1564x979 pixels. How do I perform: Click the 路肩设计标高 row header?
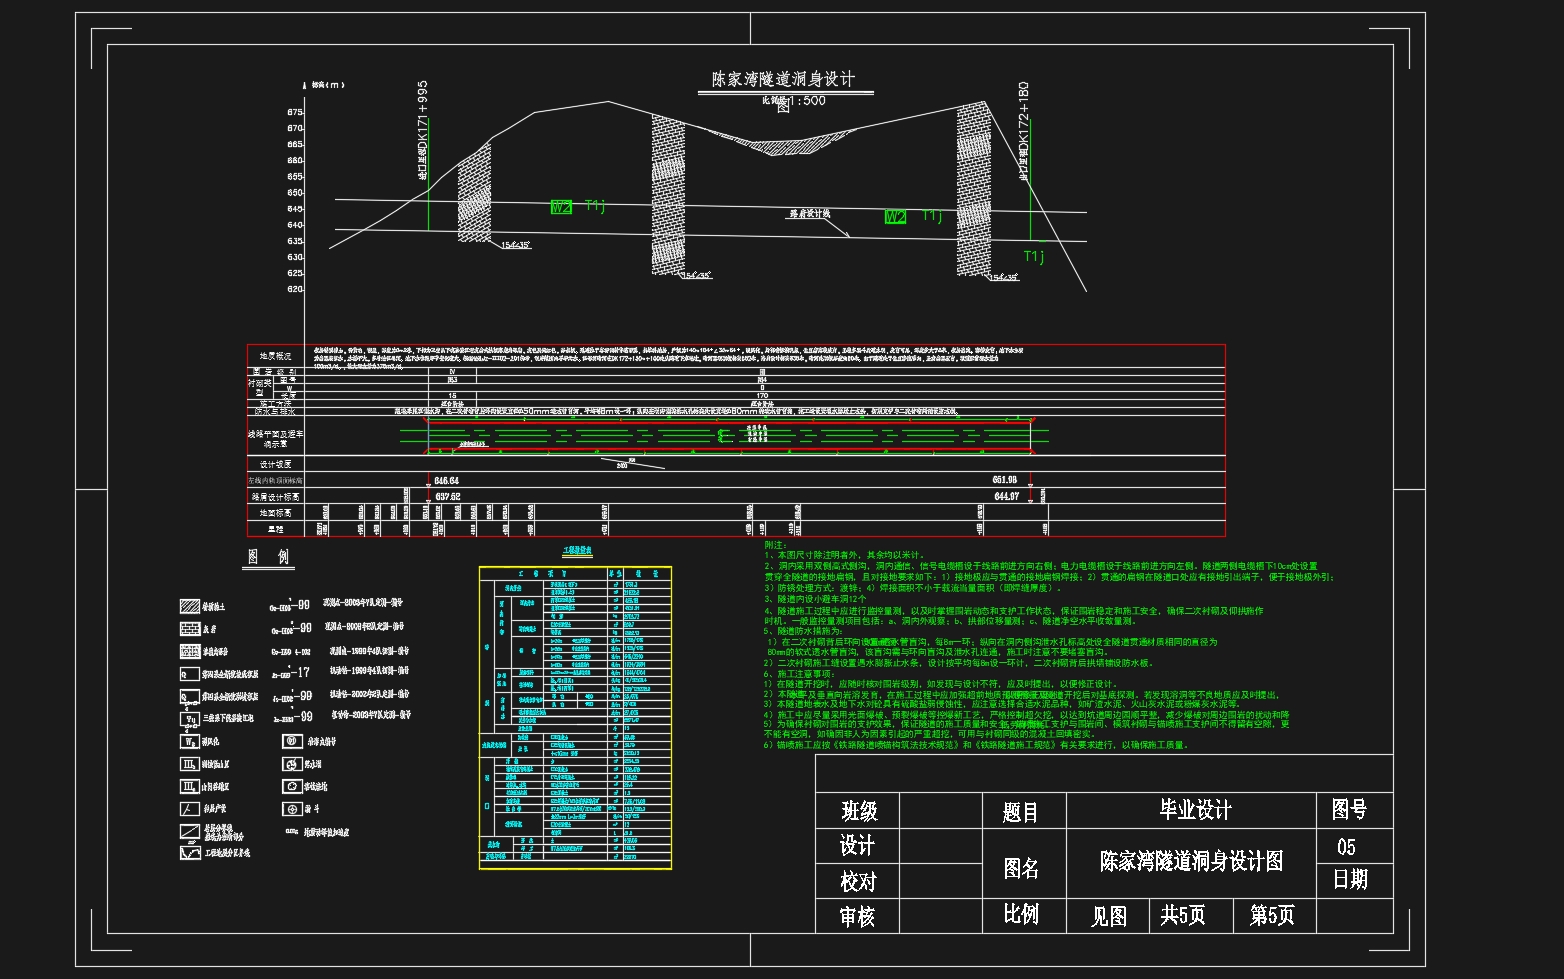[x=276, y=497]
